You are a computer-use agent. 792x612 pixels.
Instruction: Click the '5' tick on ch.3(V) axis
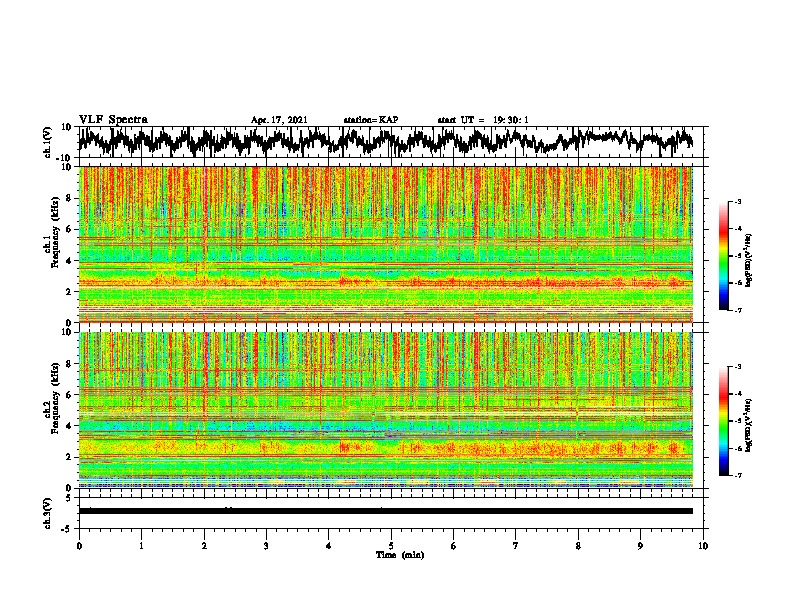69,498
